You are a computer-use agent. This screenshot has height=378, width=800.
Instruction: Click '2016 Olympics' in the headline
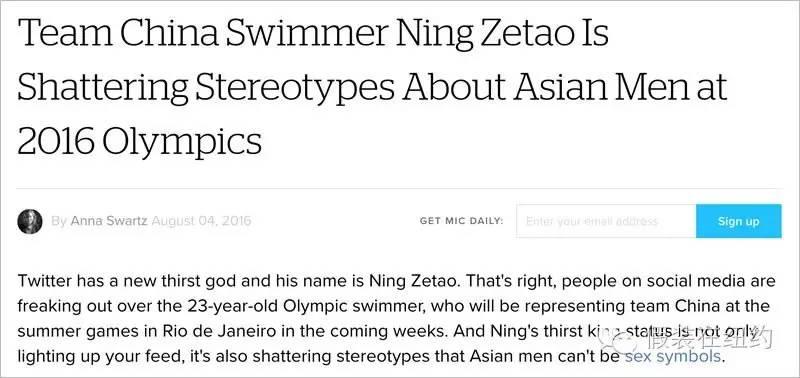(x=139, y=140)
